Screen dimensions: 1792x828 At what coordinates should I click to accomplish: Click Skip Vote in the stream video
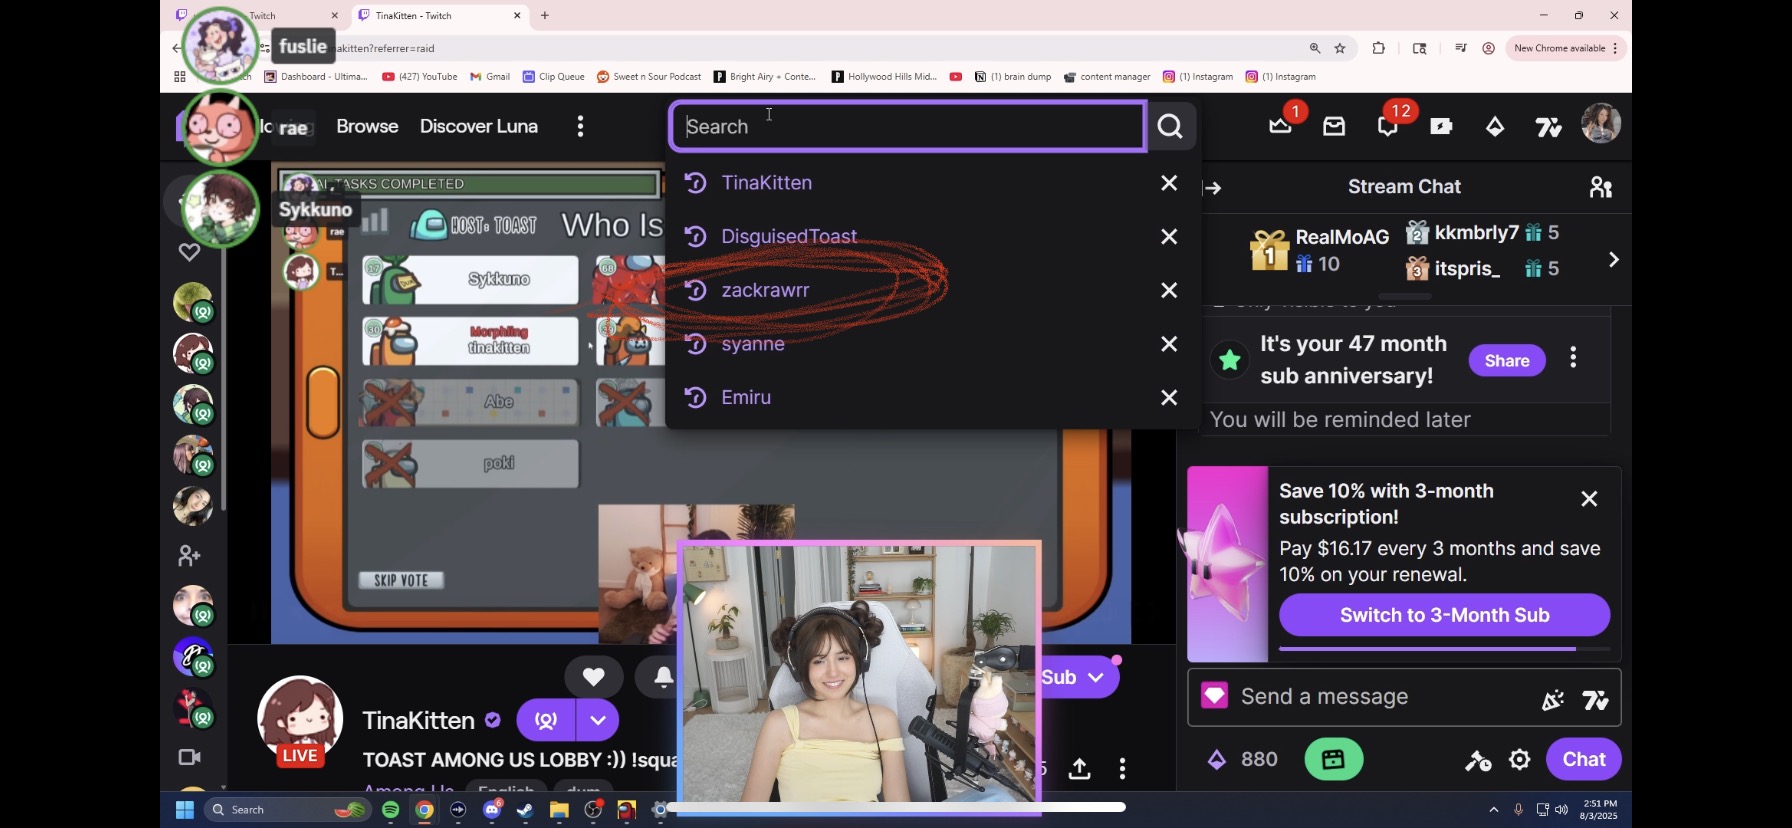click(401, 580)
